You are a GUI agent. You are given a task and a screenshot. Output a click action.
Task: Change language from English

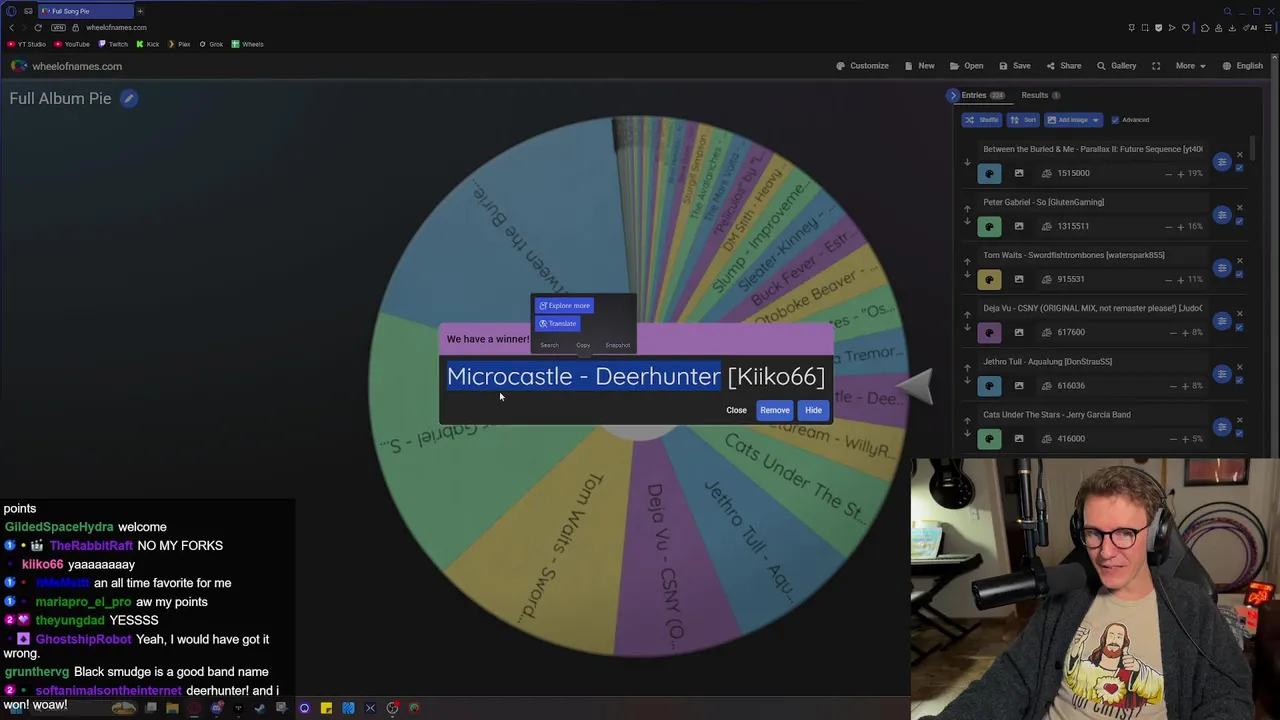pos(1242,66)
